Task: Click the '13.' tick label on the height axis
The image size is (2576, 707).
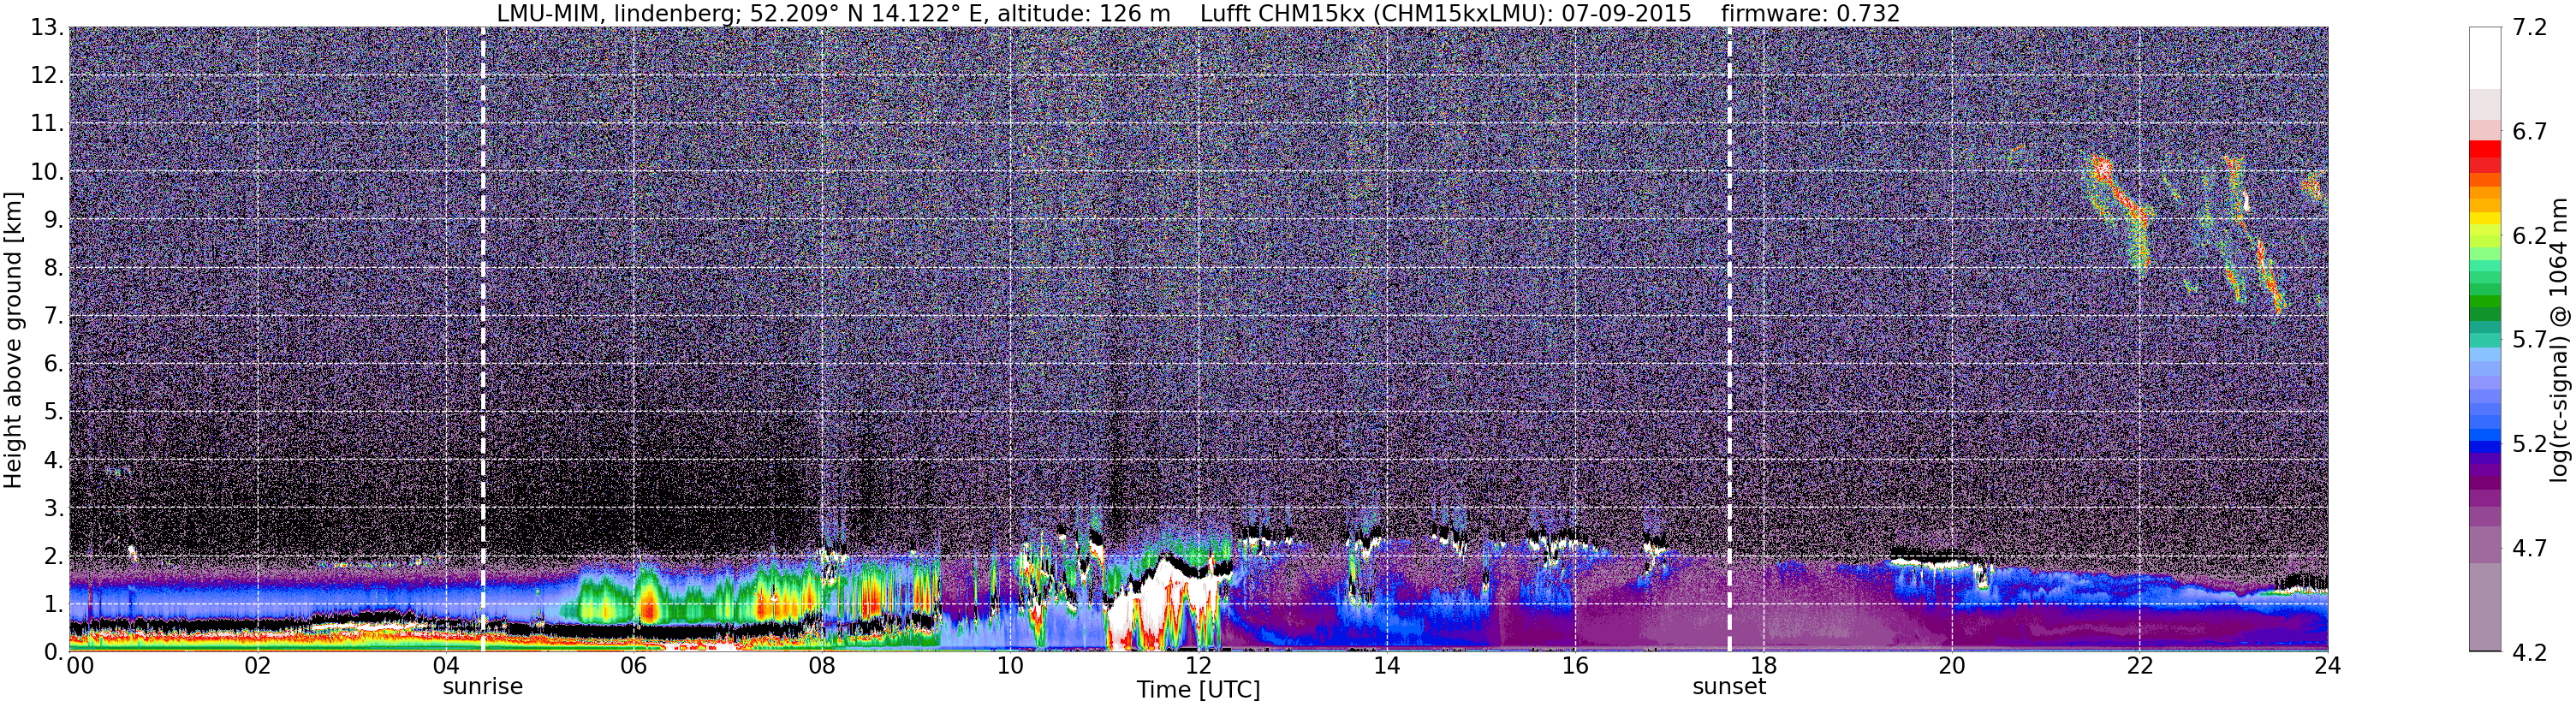Action: click(x=48, y=28)
